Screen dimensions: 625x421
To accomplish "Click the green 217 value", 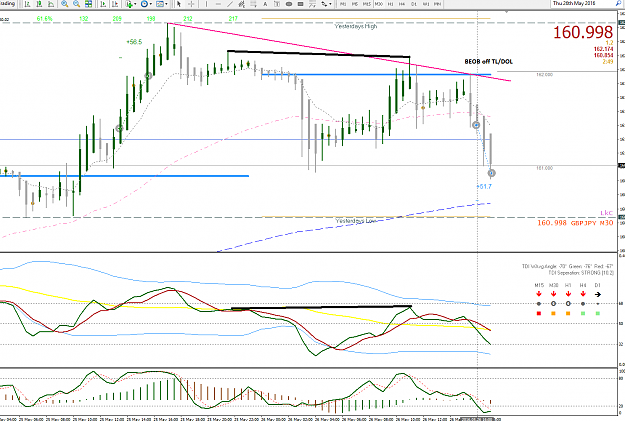I will pos(233,19).
